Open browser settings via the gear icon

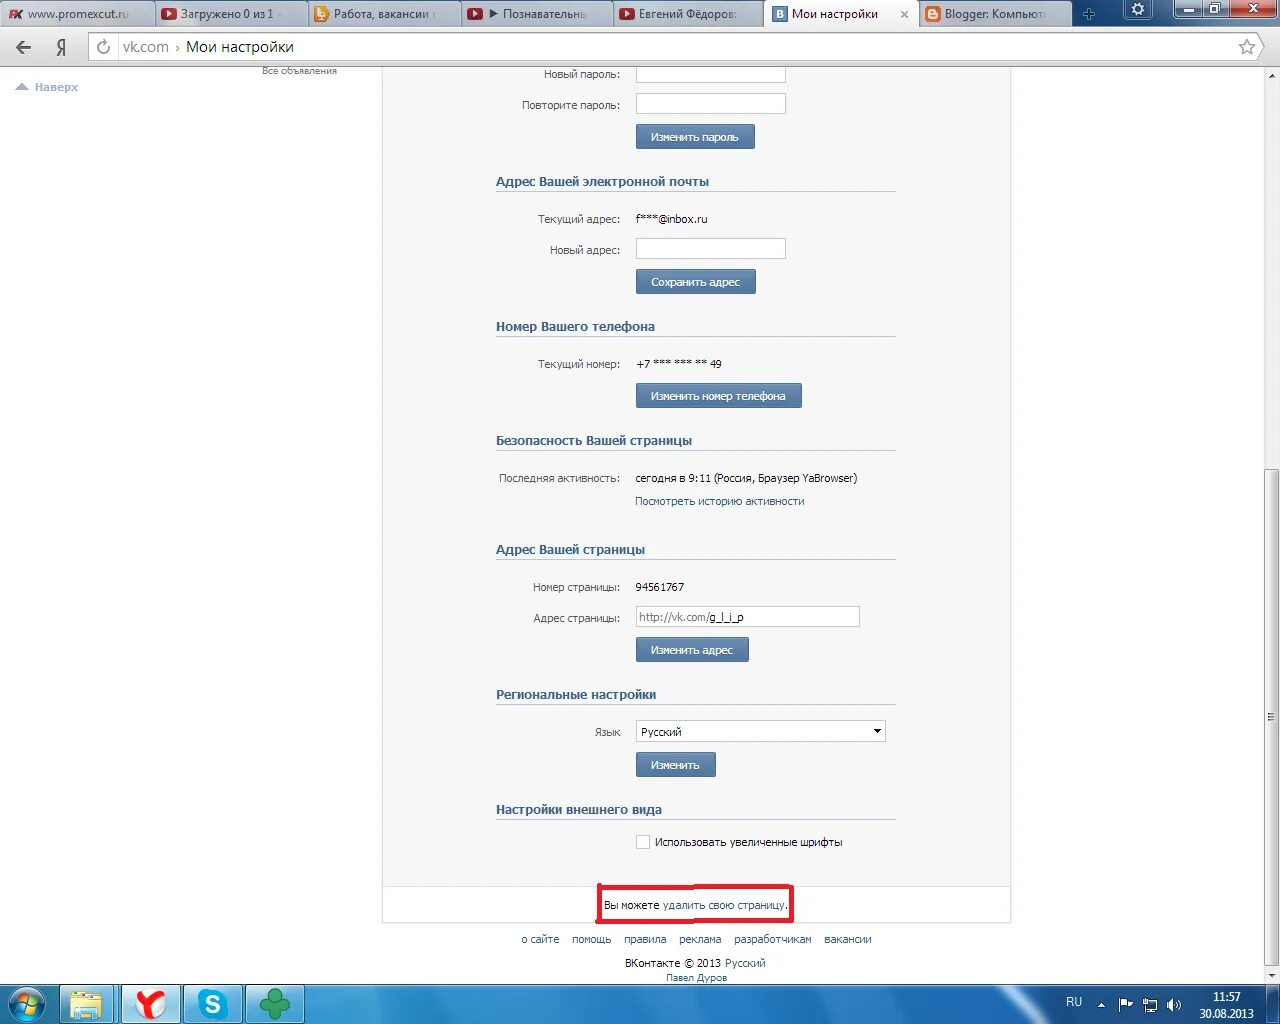[1138, 10]
